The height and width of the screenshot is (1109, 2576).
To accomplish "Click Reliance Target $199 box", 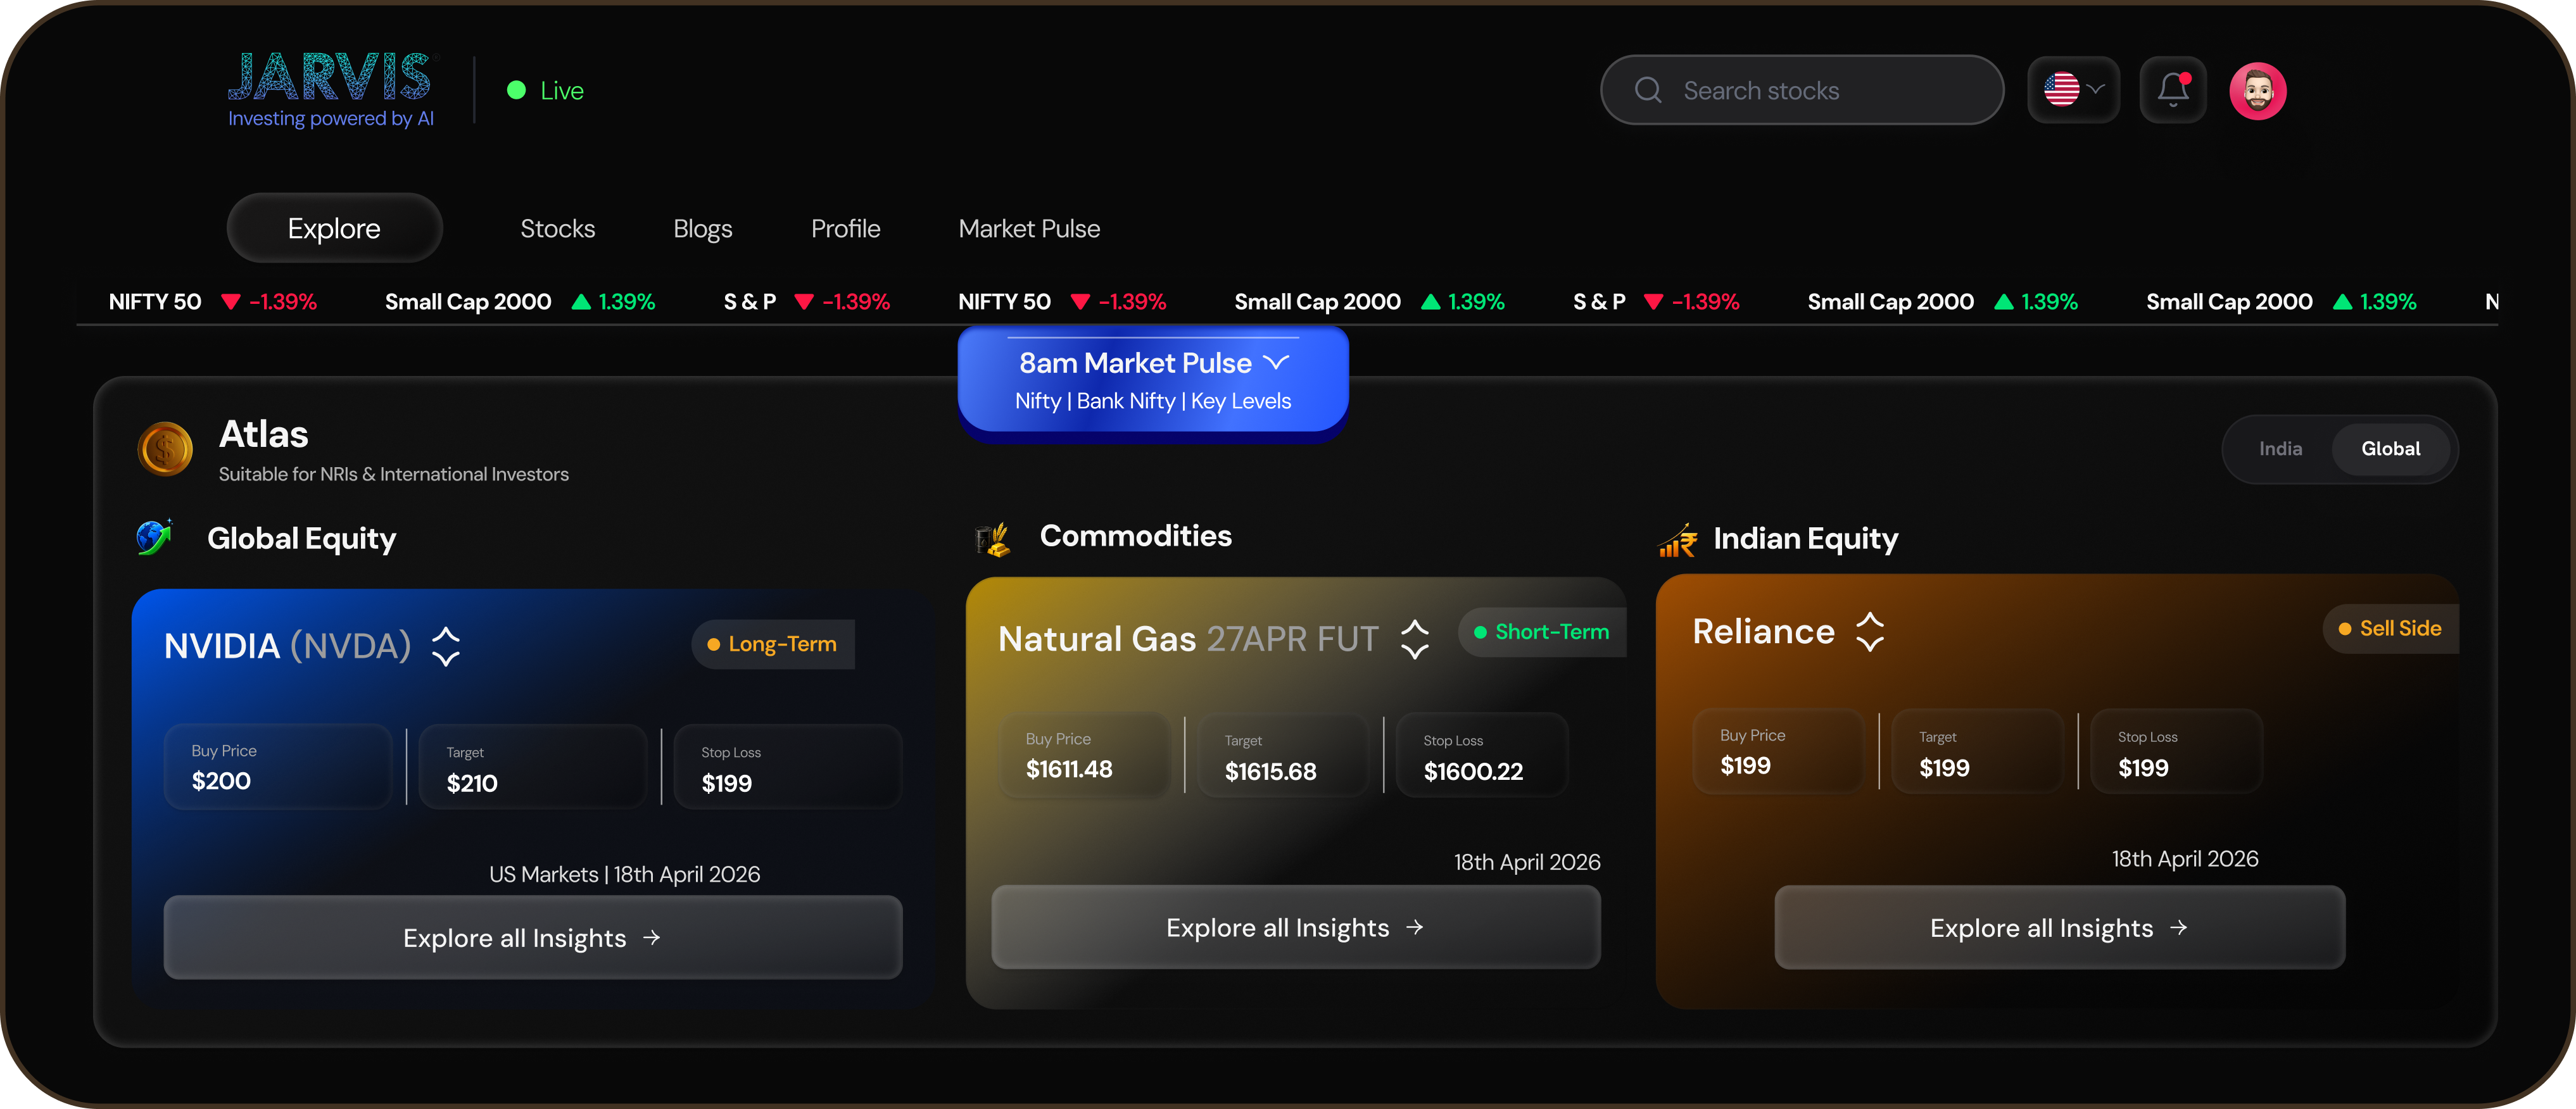I will [x=1977, y=751].
